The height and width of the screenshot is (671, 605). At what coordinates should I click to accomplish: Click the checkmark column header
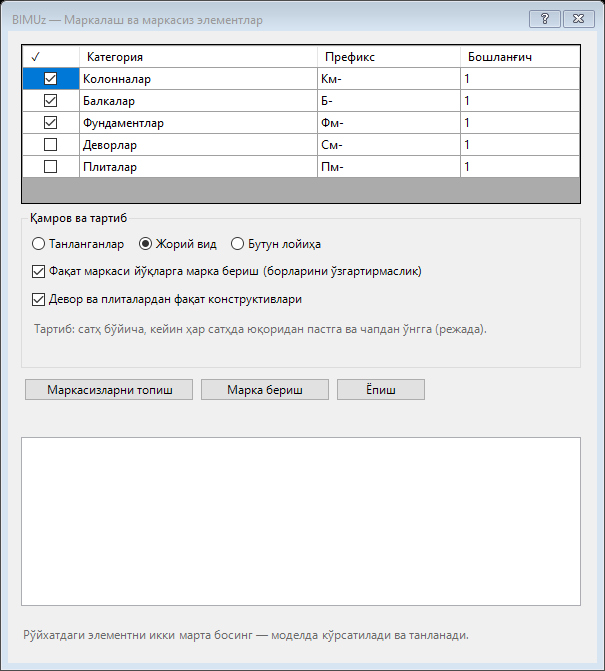point(51,57)
